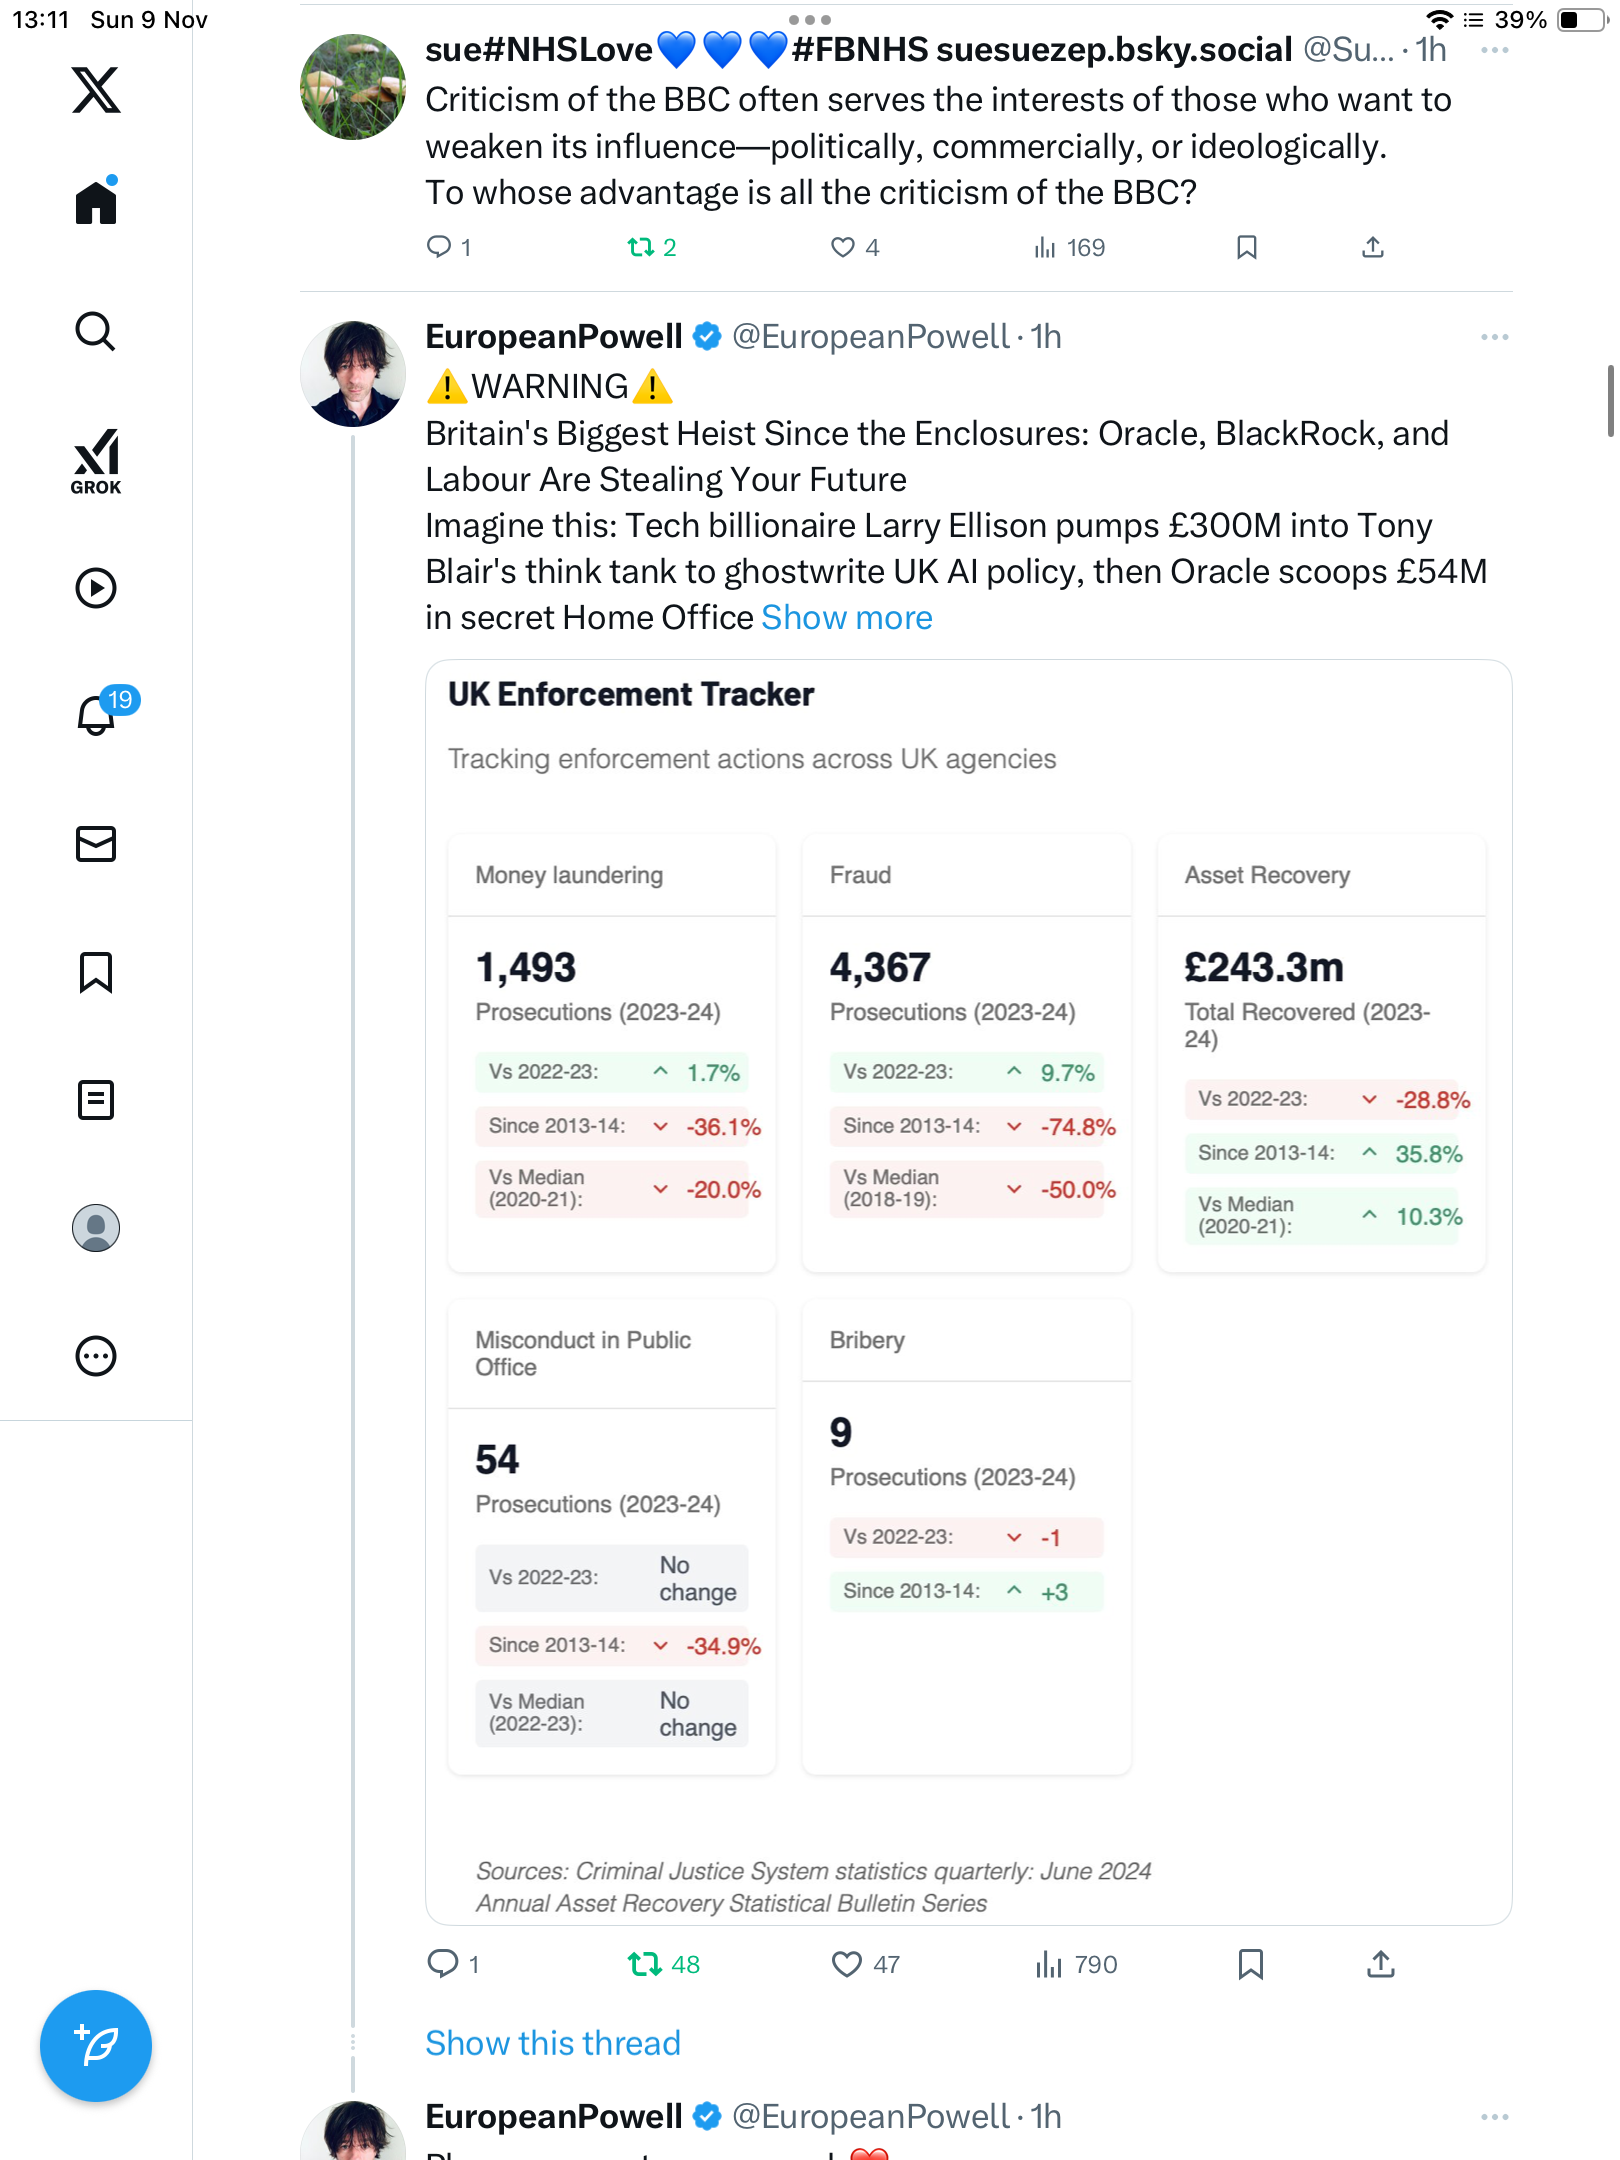This screenshot has height=2160, width=1620.
Task: Open profile from sidebar avatar
Action: coord(96,1228)
